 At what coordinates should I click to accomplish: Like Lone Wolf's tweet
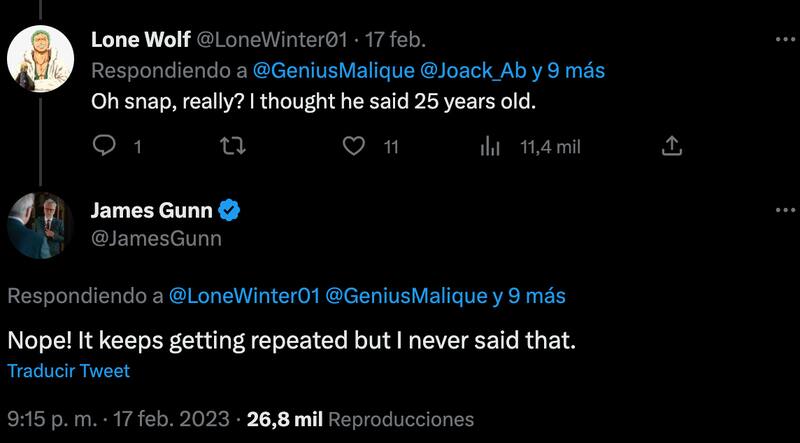point(353,147)
